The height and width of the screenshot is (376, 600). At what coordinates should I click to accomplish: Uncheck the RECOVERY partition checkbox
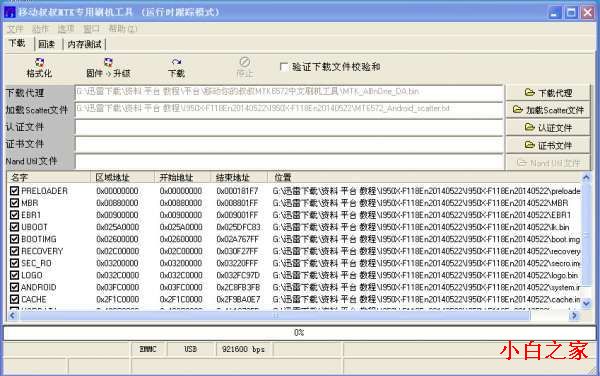click(x=15, y=251)
